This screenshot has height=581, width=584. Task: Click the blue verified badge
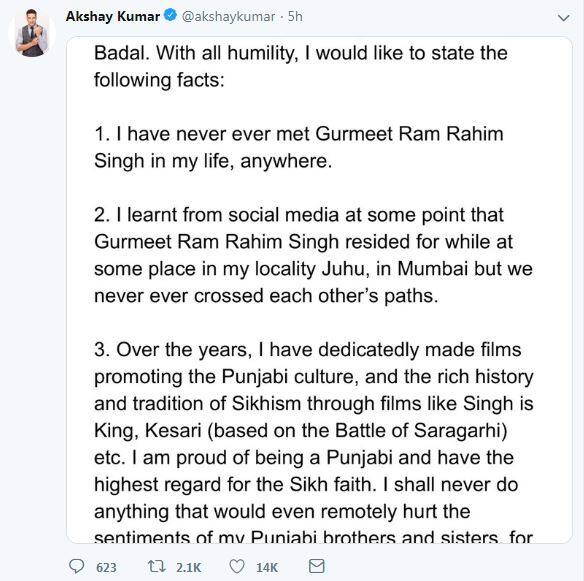click(x=170, y=16)
